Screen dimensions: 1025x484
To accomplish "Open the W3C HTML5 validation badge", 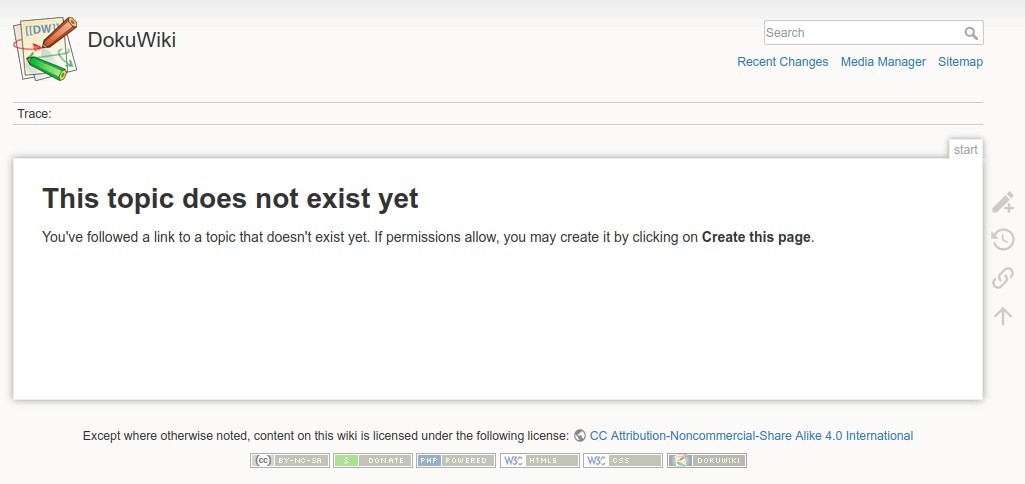I will point(539,461).
